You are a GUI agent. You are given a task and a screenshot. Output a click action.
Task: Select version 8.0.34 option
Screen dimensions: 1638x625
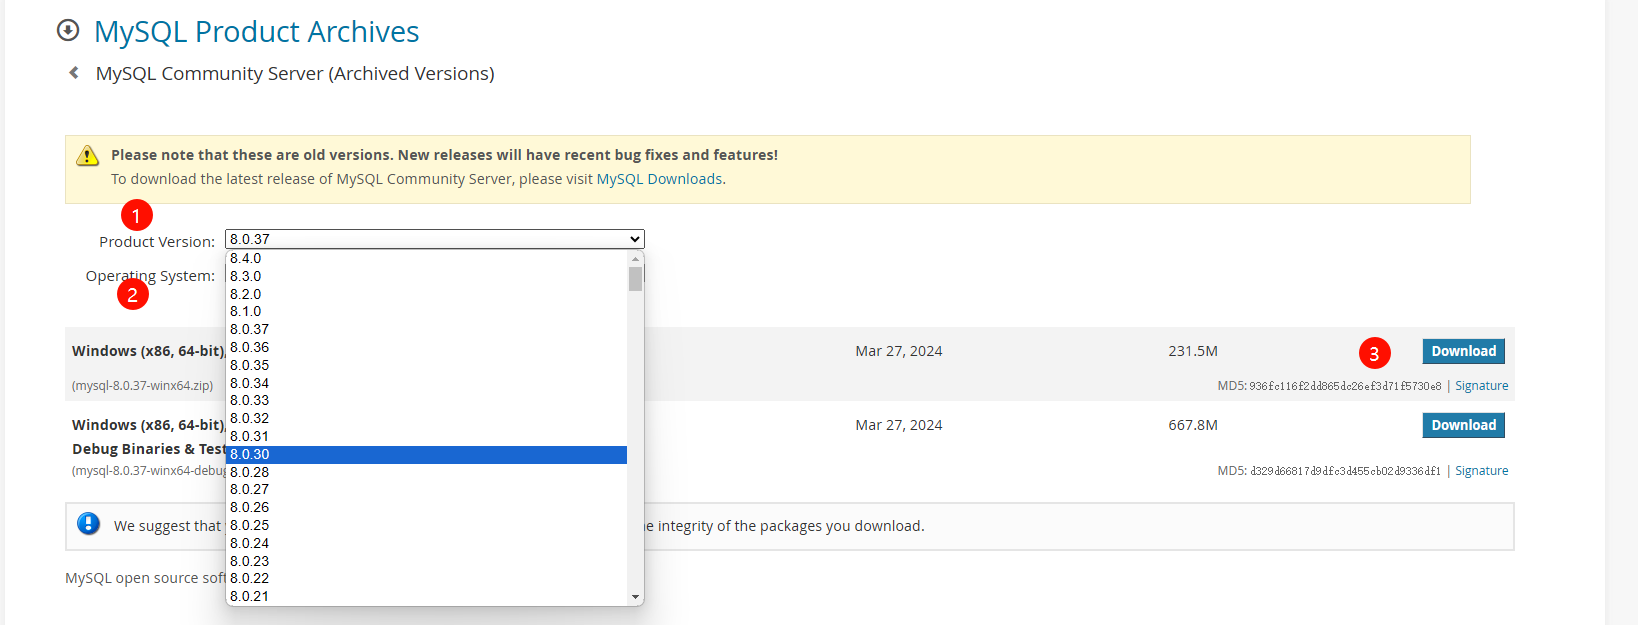pos(426,383)
